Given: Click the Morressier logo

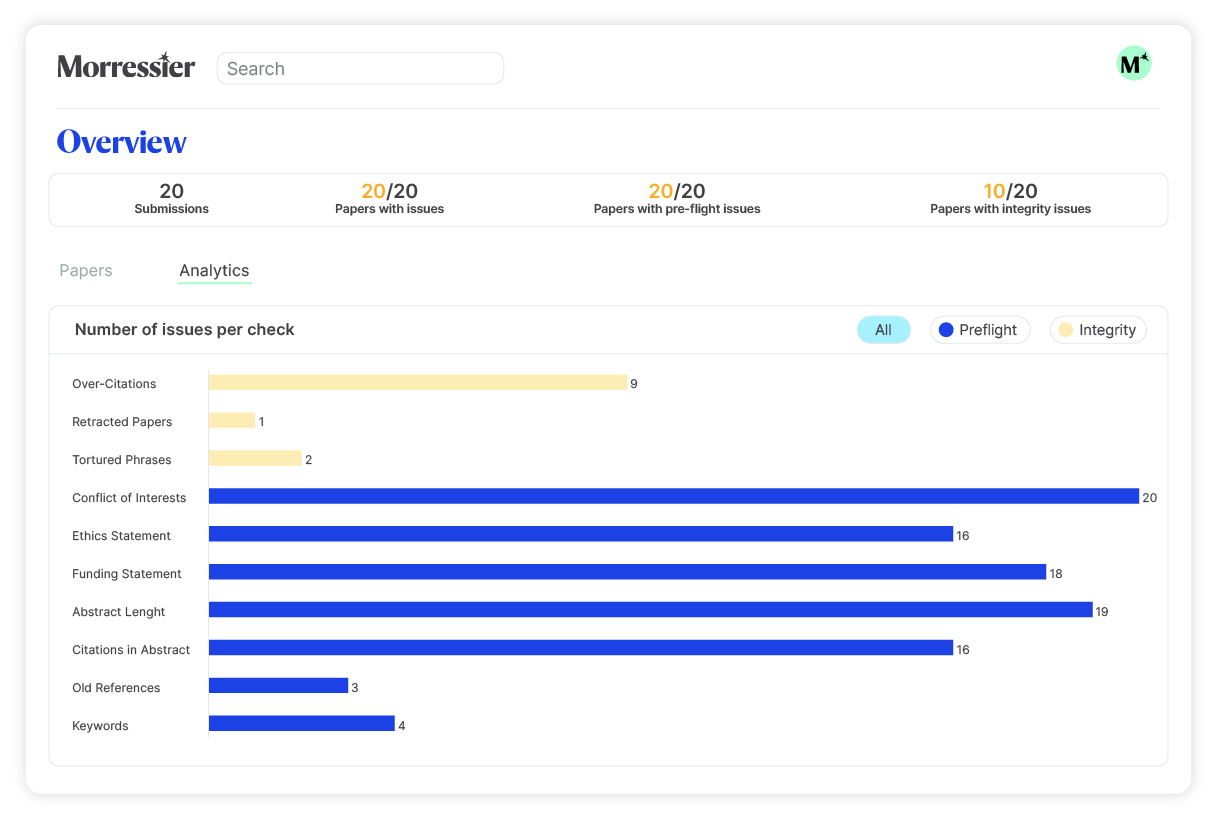Looking at the screenshot, I should click(126, 66).
